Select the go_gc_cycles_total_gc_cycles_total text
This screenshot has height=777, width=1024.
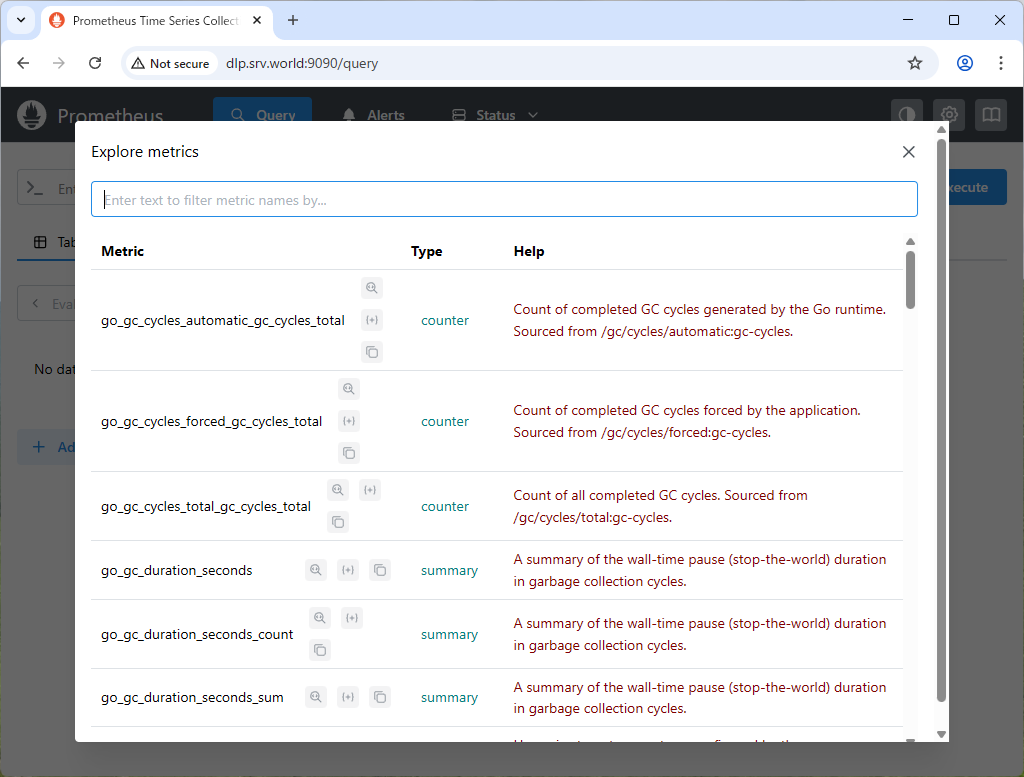pos(206,507)
